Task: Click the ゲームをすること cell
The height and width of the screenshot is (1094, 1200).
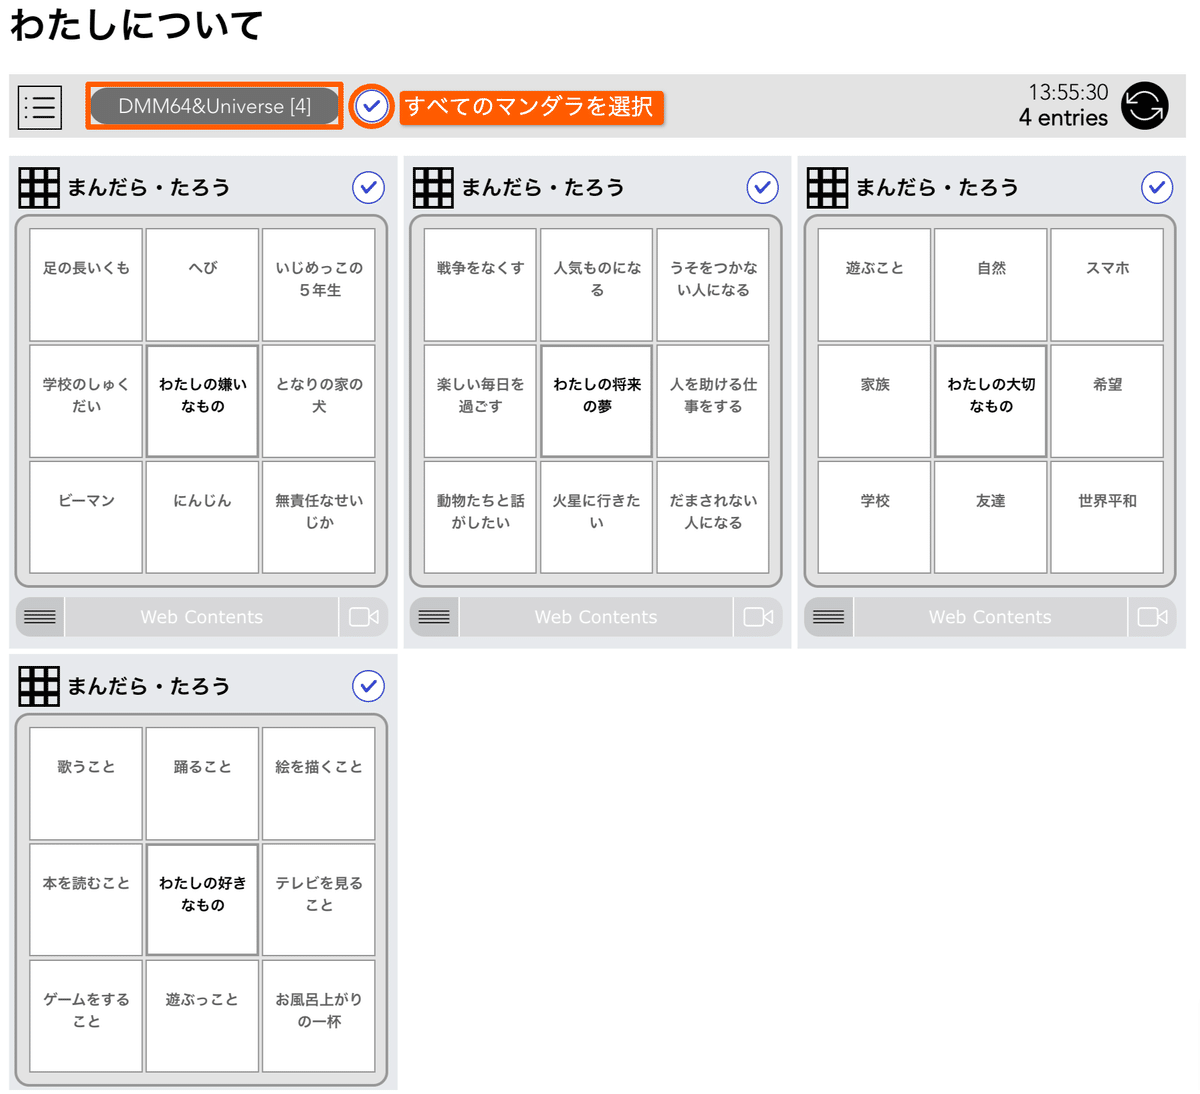Action: (86, 1016)
